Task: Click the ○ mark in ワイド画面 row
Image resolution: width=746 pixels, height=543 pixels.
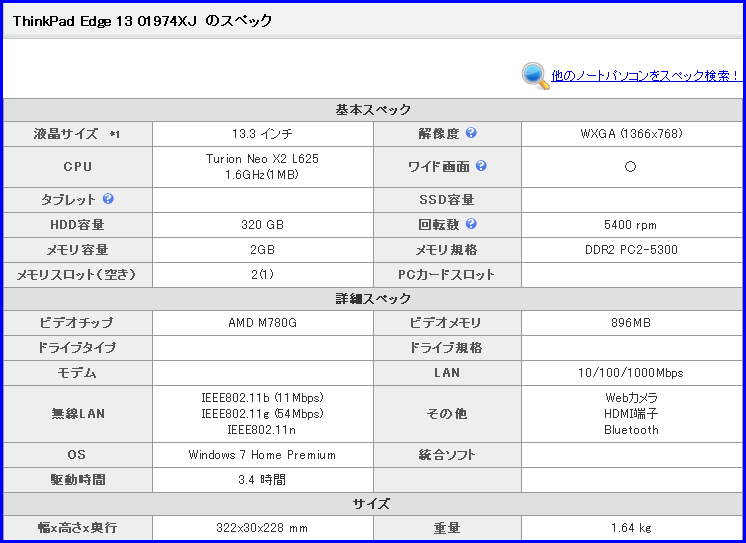Action: pos(630,167)
